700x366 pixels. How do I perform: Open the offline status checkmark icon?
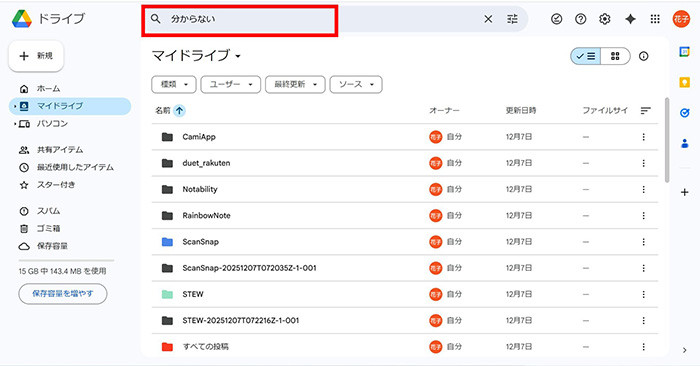(556, 19)
